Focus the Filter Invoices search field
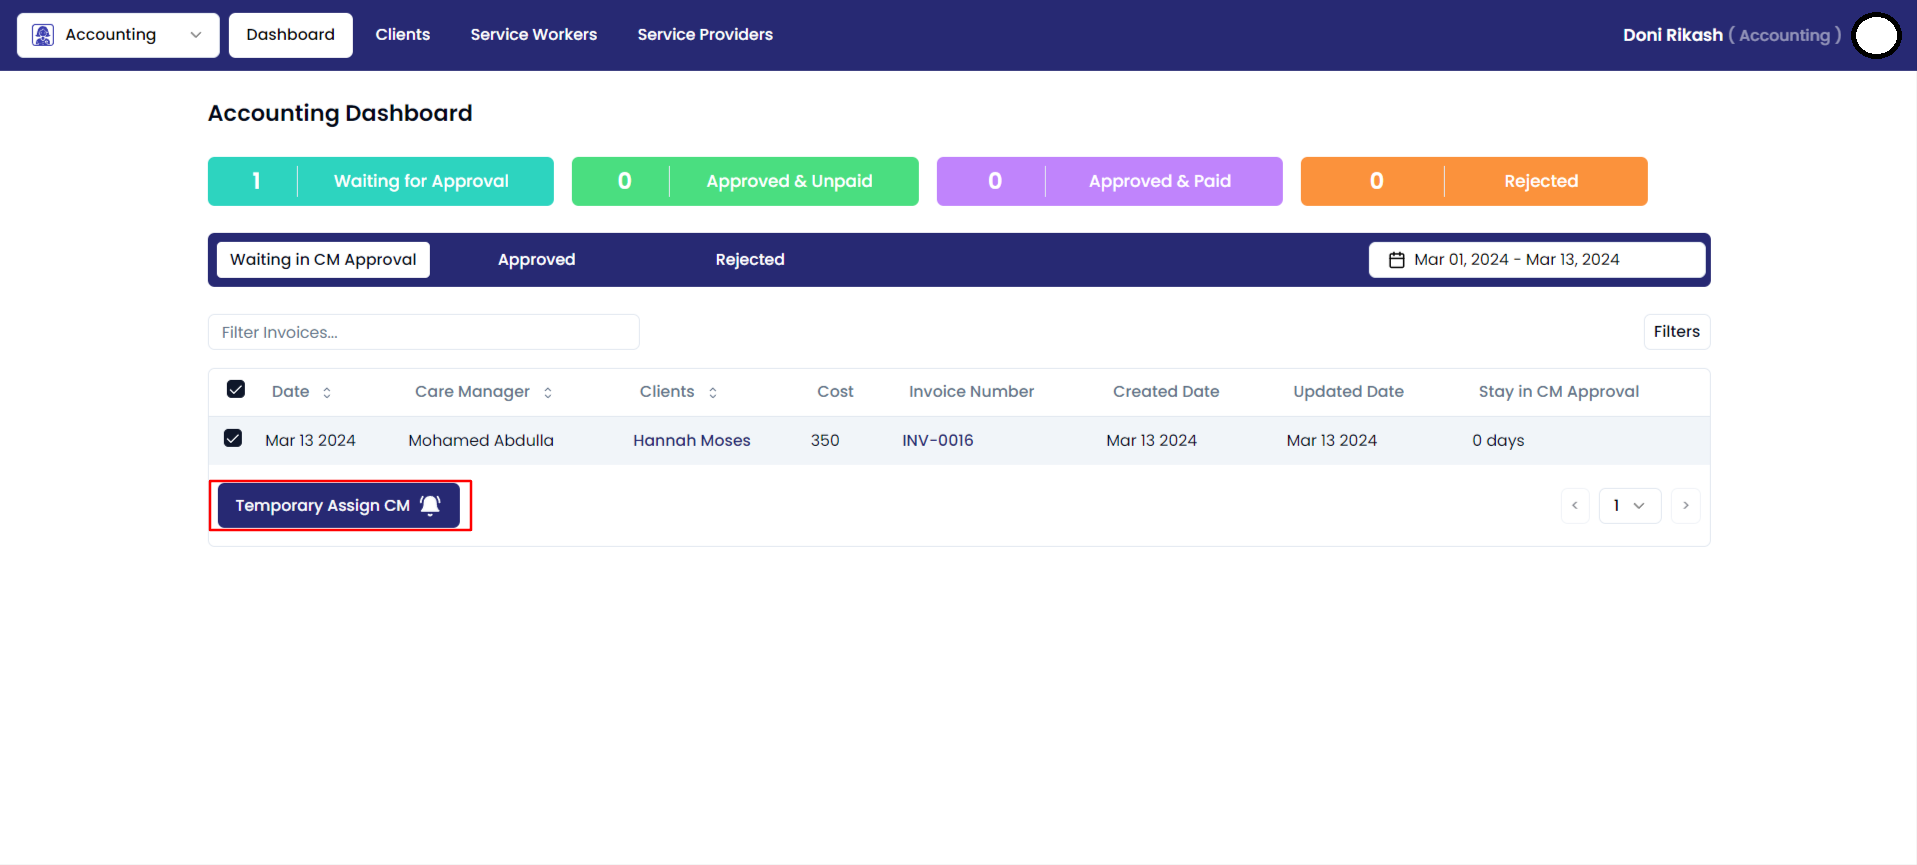 (423, 332)
